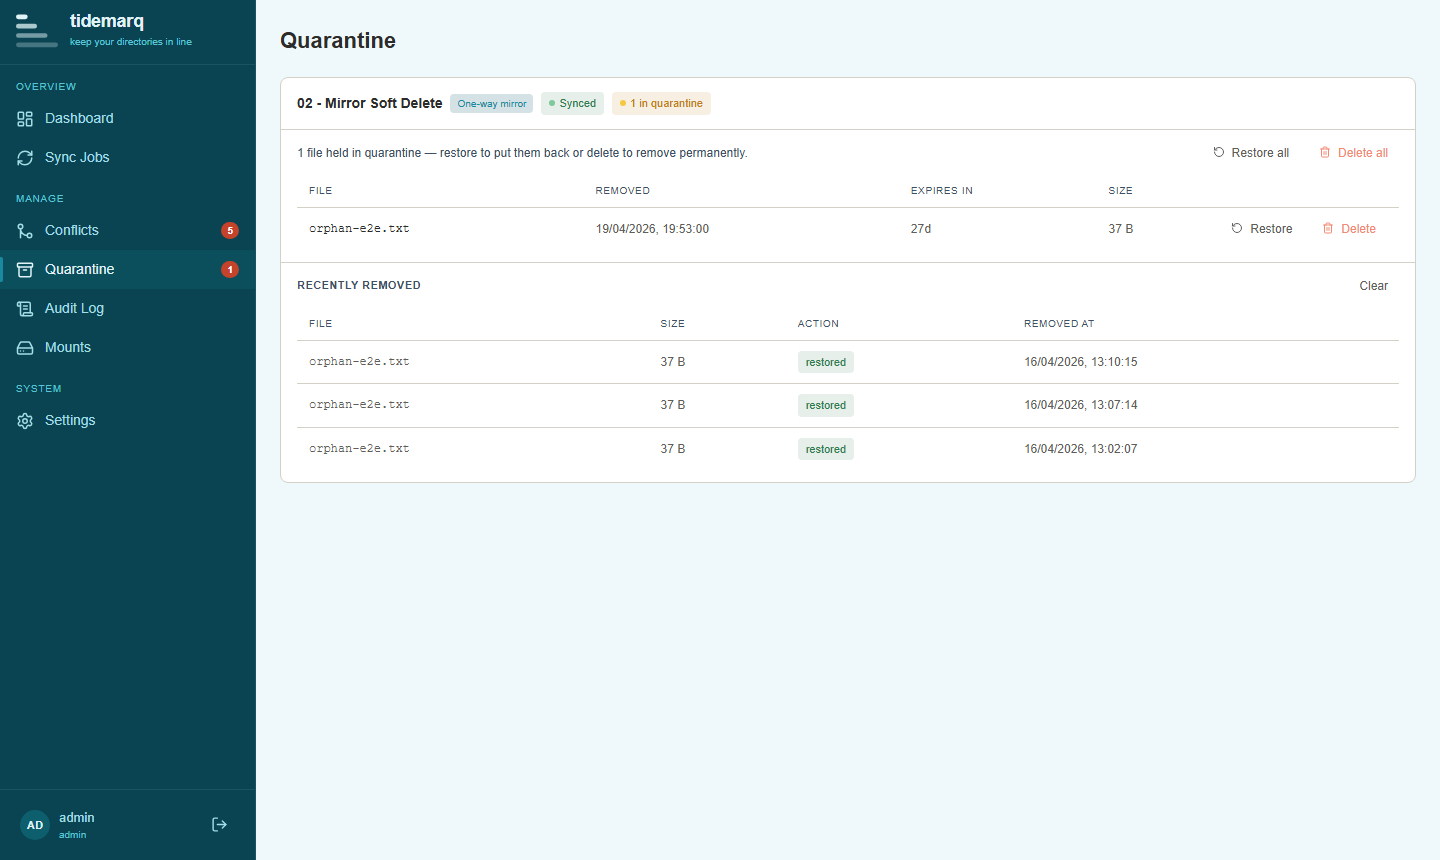Viewport: 1440px width, 860px height.
Task: Open Settings from the sidebar
Action: click(128, 421)
